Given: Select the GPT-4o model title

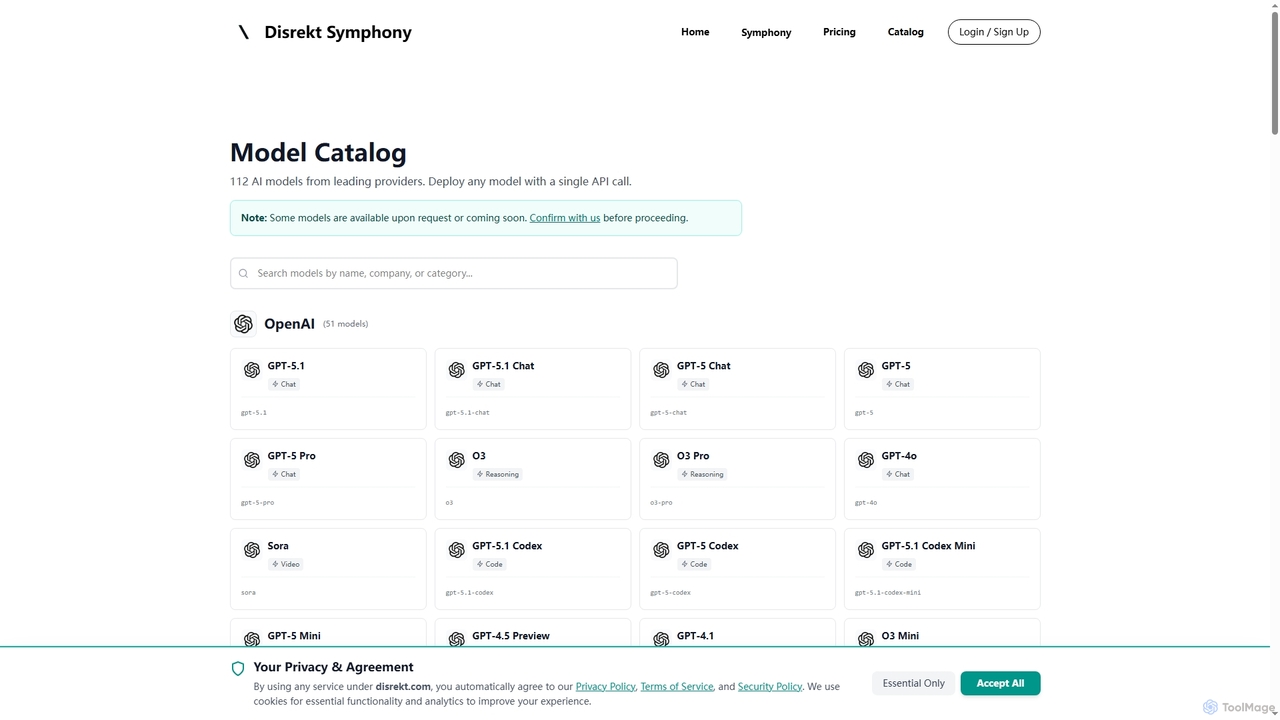Looking at the screenshot, I should click(x=899, y=456).
